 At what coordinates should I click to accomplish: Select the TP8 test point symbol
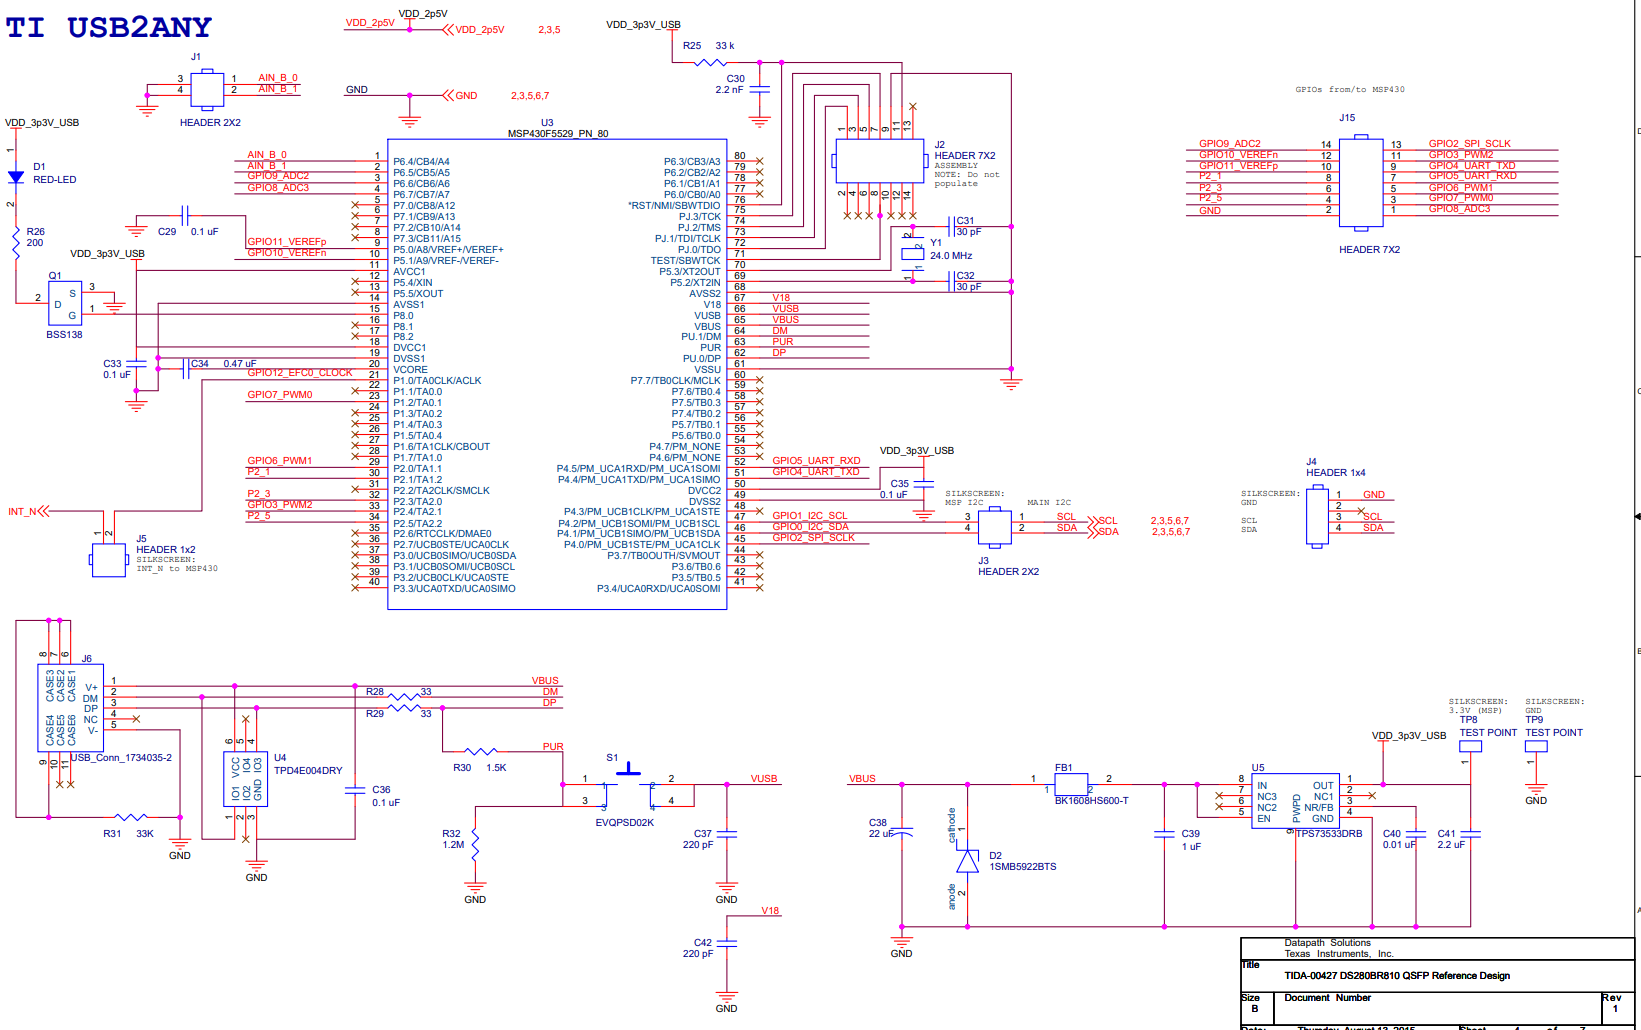coord(1470,746)
